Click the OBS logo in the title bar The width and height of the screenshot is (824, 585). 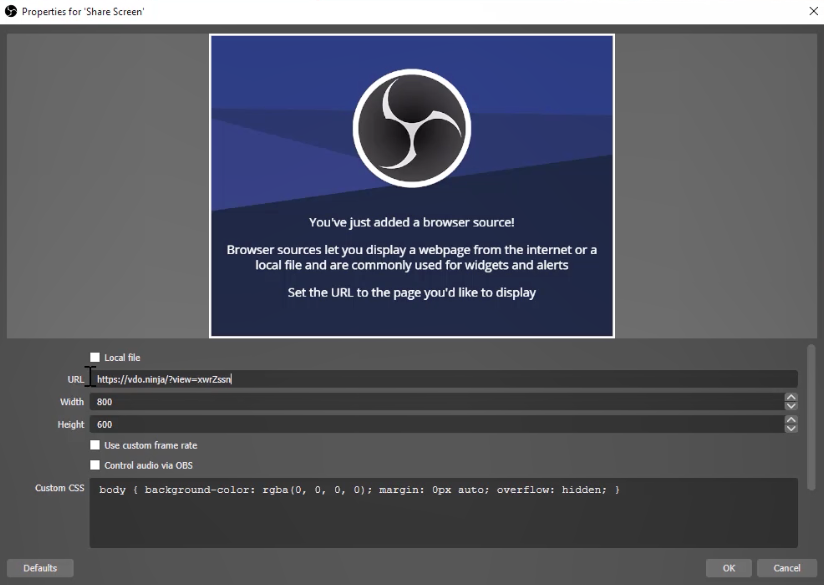(x=11, y=11)
